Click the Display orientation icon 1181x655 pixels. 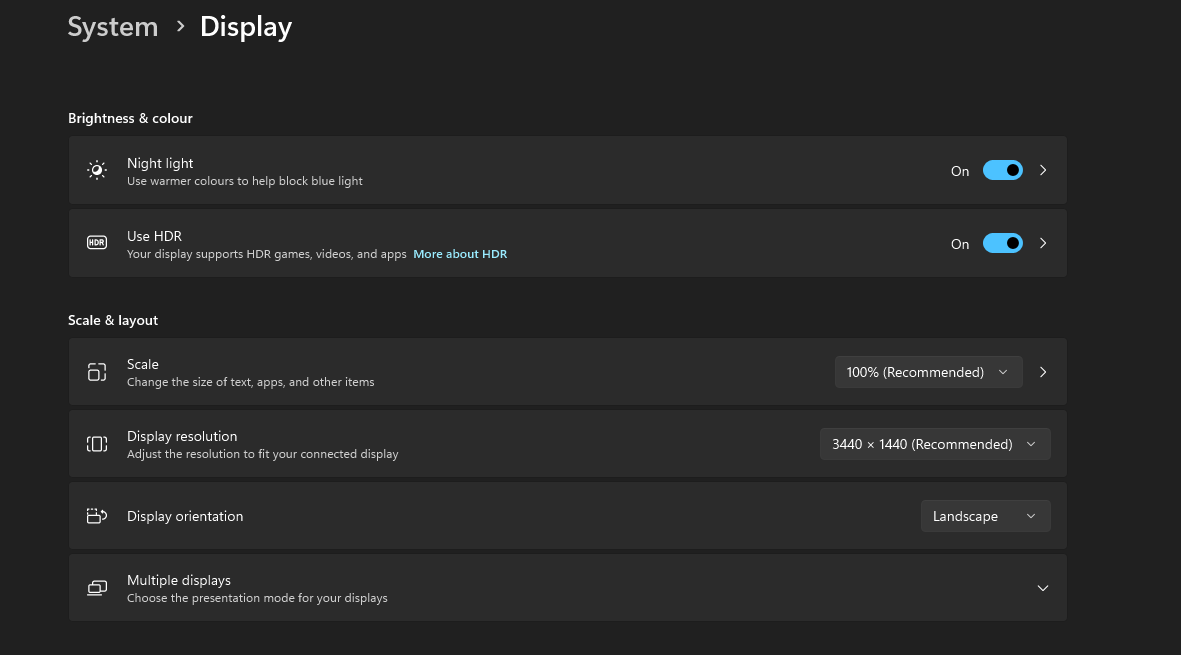point(97,516)
